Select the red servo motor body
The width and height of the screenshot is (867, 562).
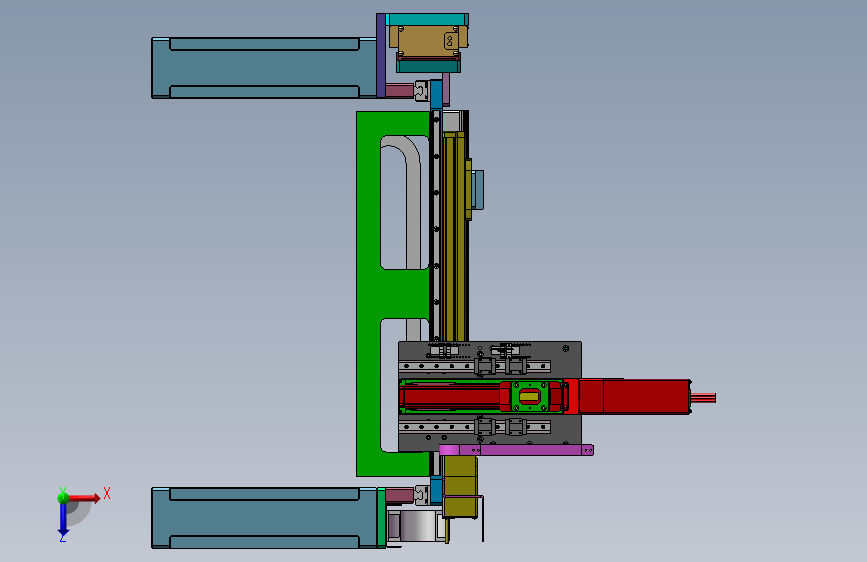[634, 397]
